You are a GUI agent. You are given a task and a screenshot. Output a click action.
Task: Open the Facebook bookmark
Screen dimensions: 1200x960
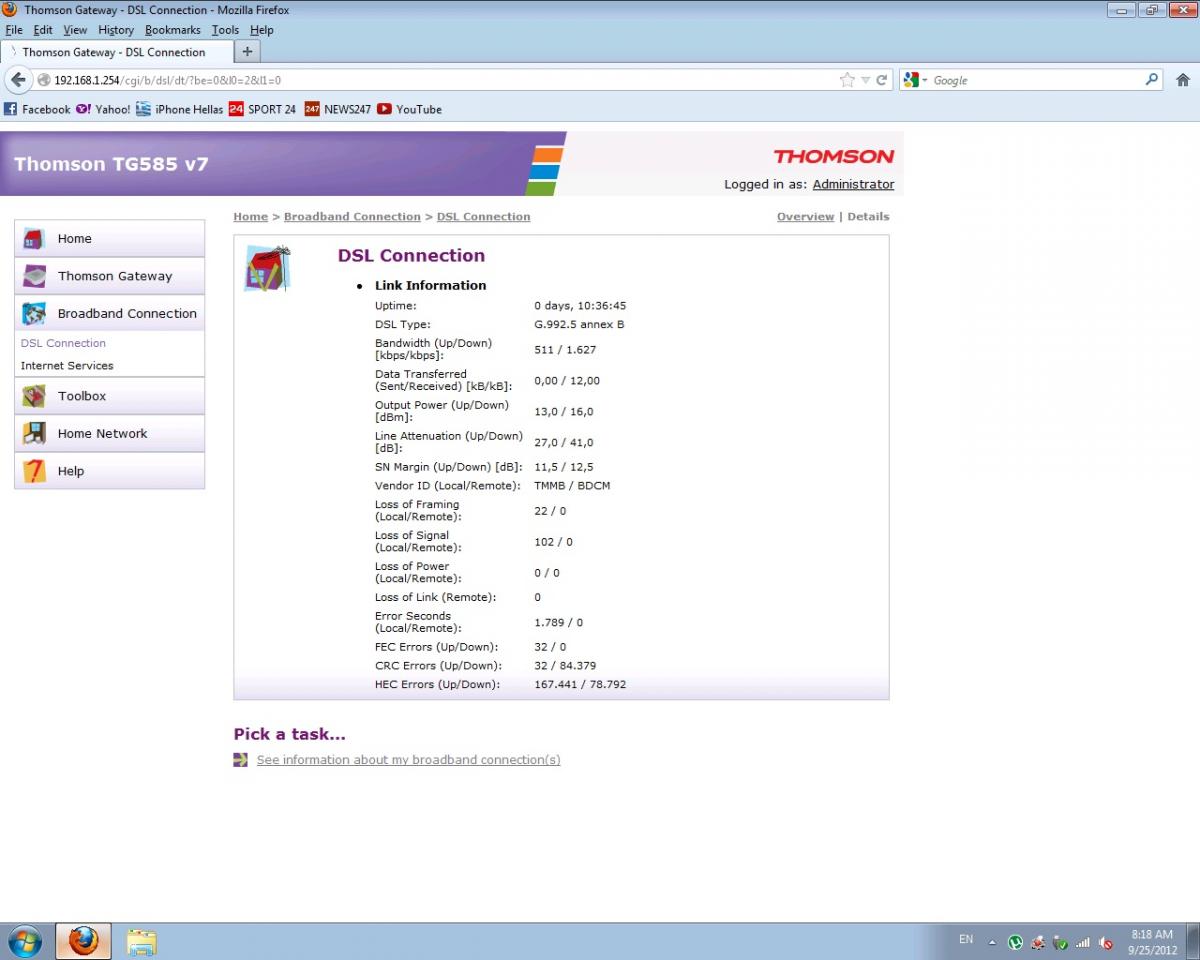click(38, 109)
